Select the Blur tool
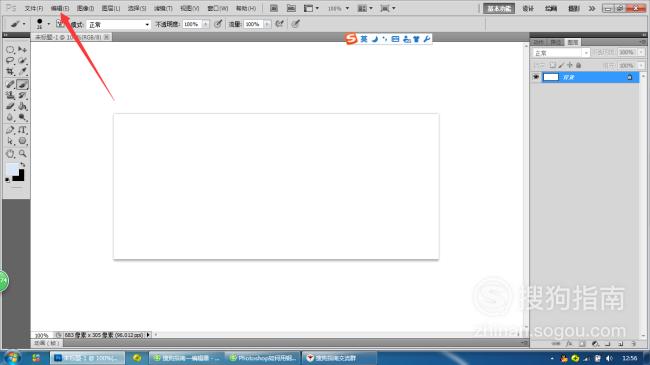This screenshot has height=365, width=650. [x=10, y=117]
